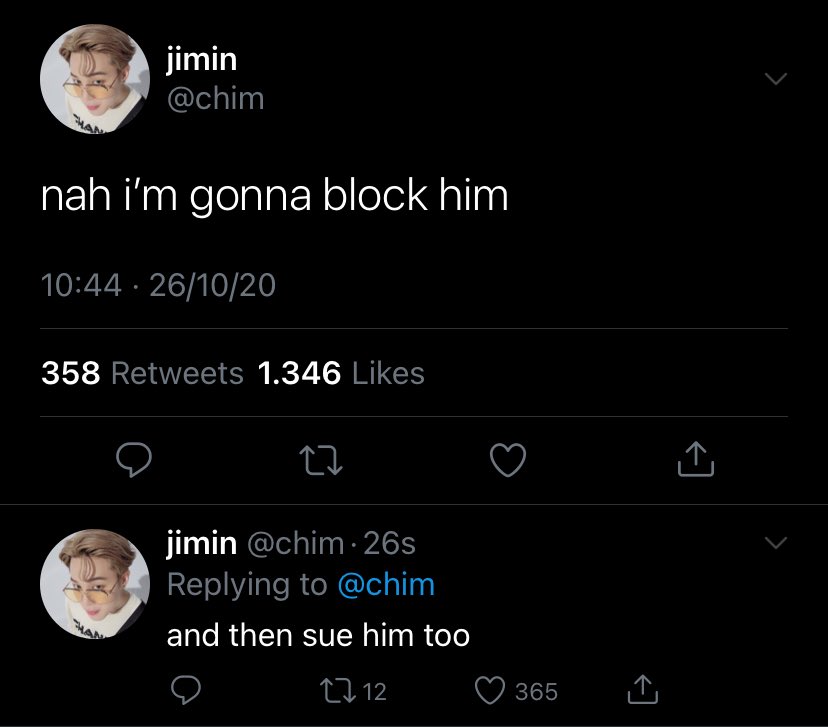Share the main tweet via share icon

click(x=695, y=459)
